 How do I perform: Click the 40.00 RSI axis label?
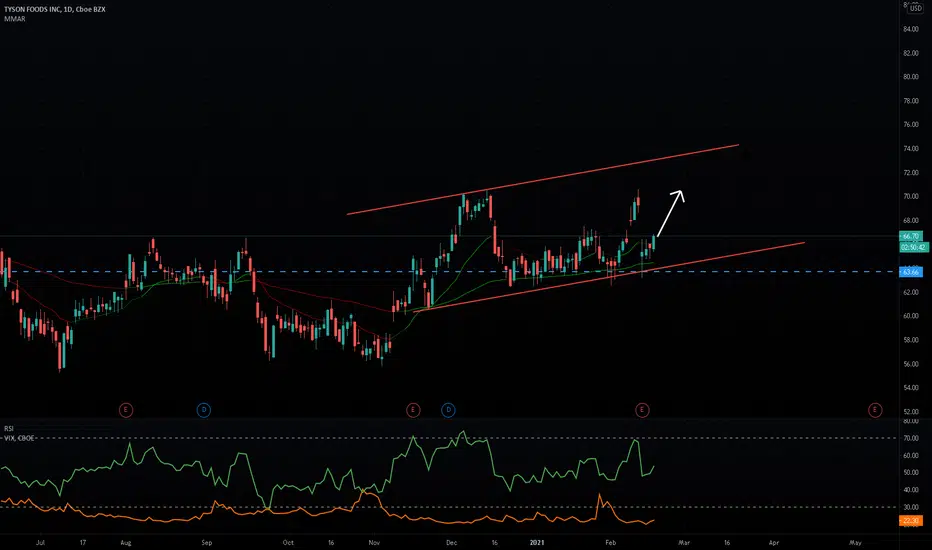(911, 490)
